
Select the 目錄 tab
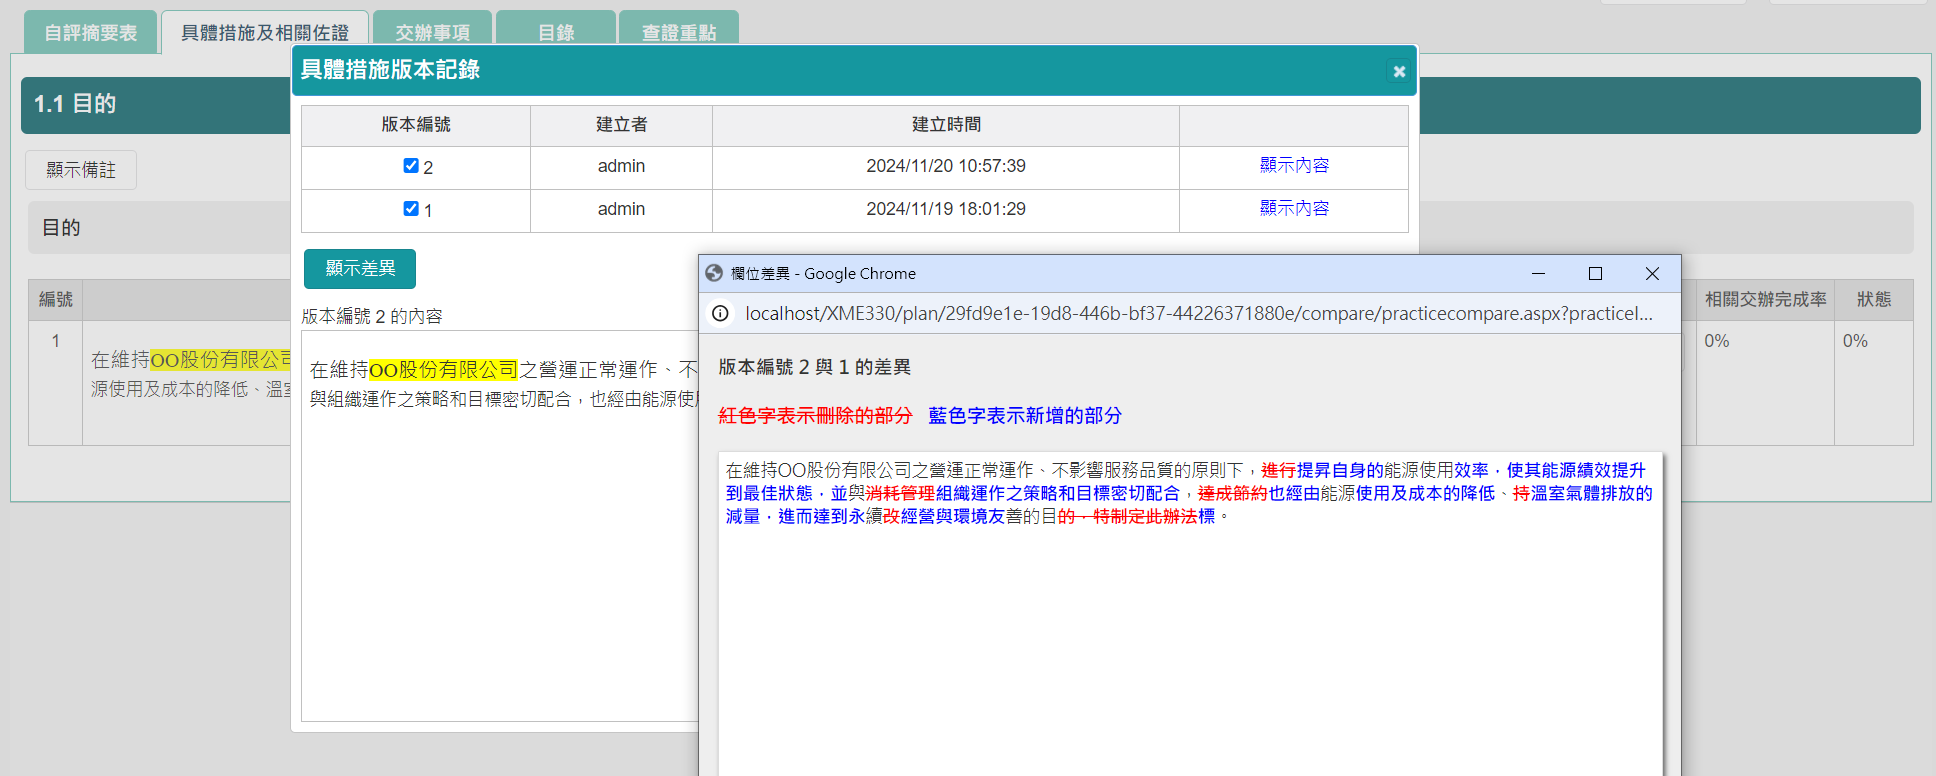point(556,33)
